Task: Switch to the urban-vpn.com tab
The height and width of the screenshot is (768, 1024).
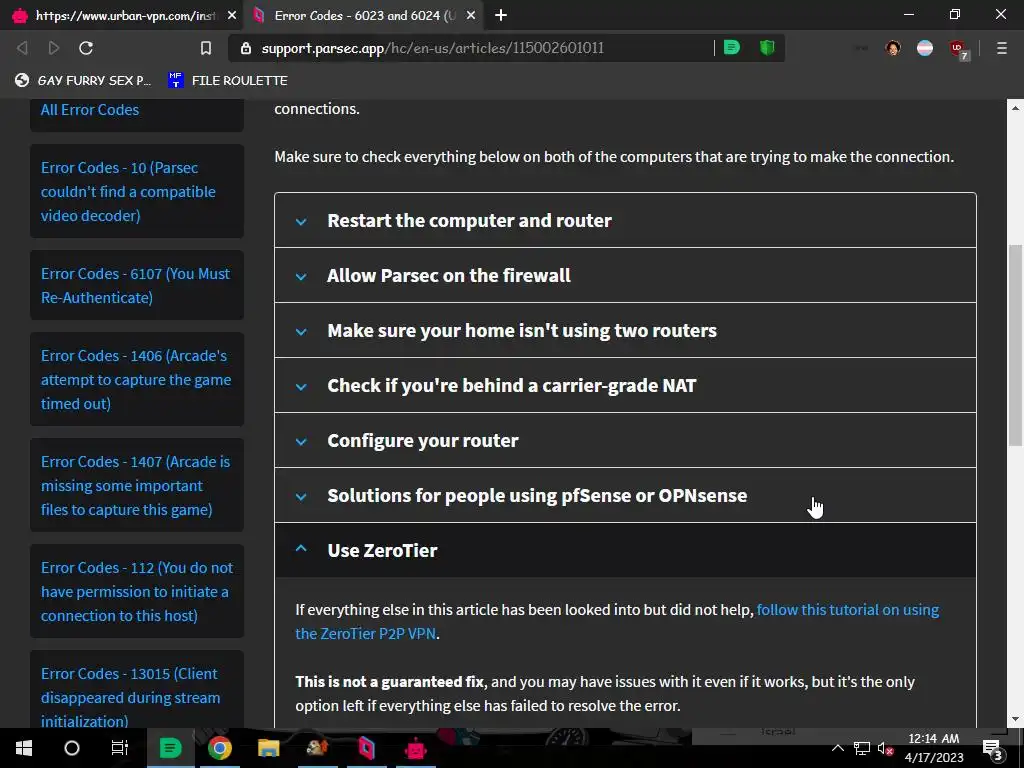Action: click(122, 15)
